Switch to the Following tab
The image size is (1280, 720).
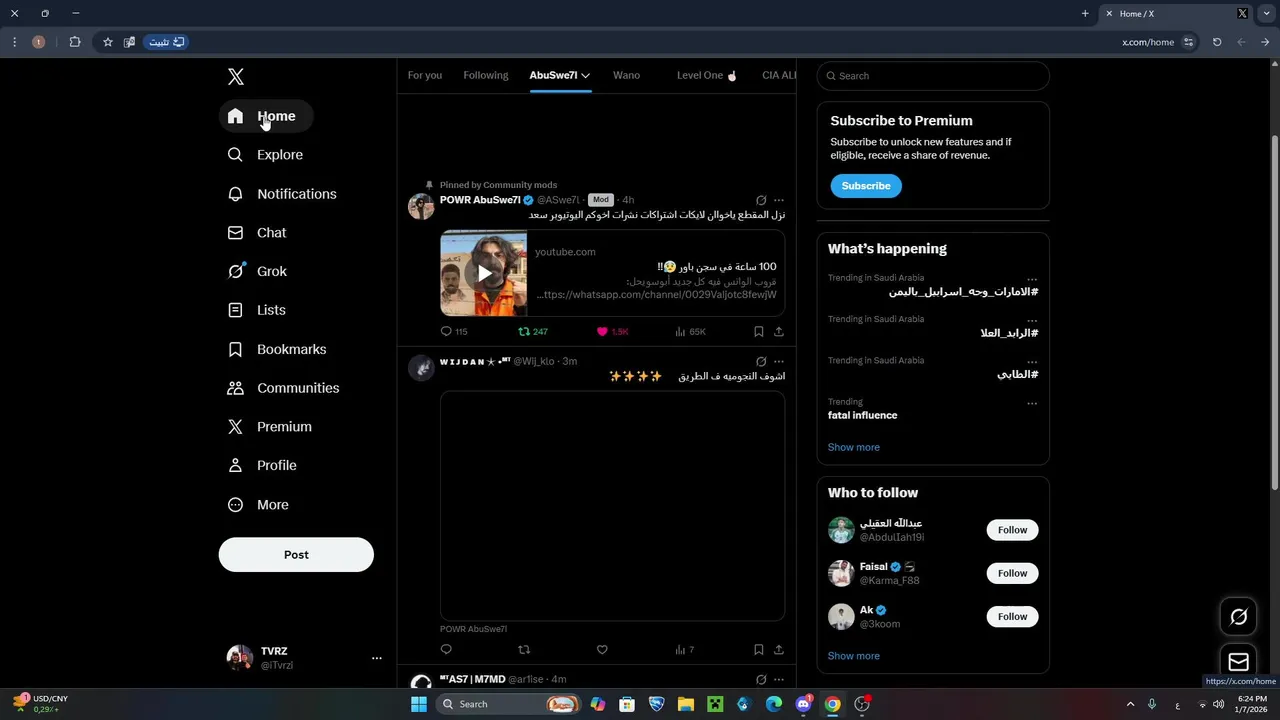[486, 76]
